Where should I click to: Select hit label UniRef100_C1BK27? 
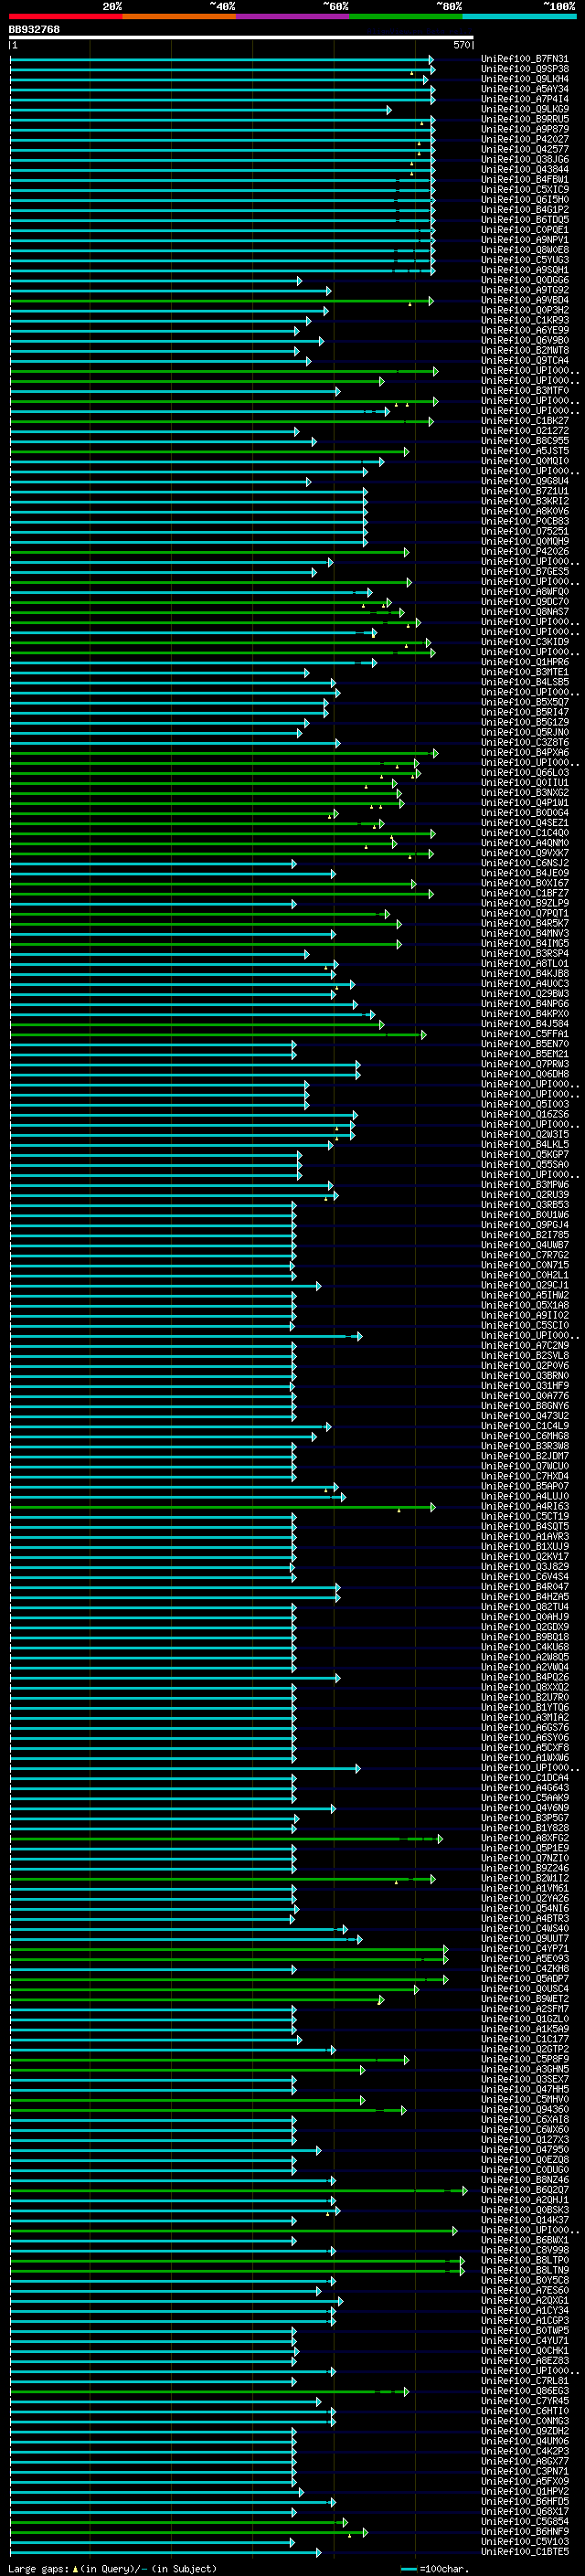(525, 421)
